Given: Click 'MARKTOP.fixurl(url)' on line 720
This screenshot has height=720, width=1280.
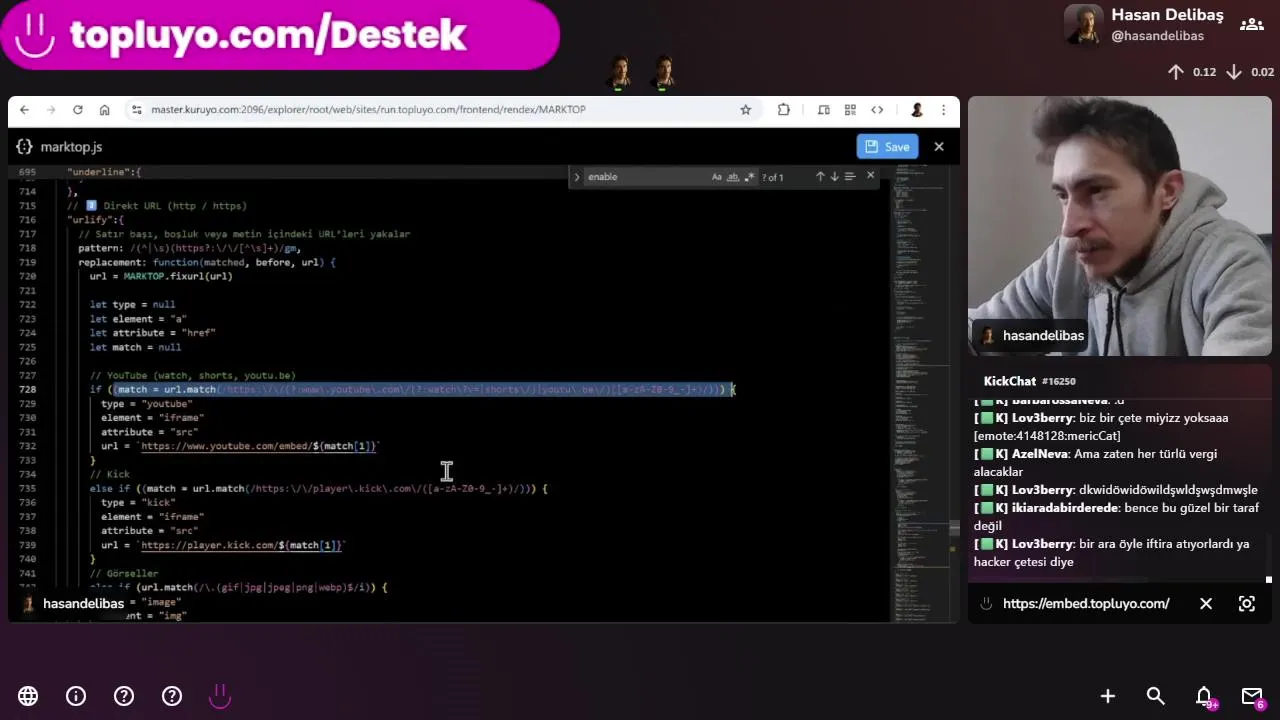Looking at the screenshot, I should click(x=177, y=276).
